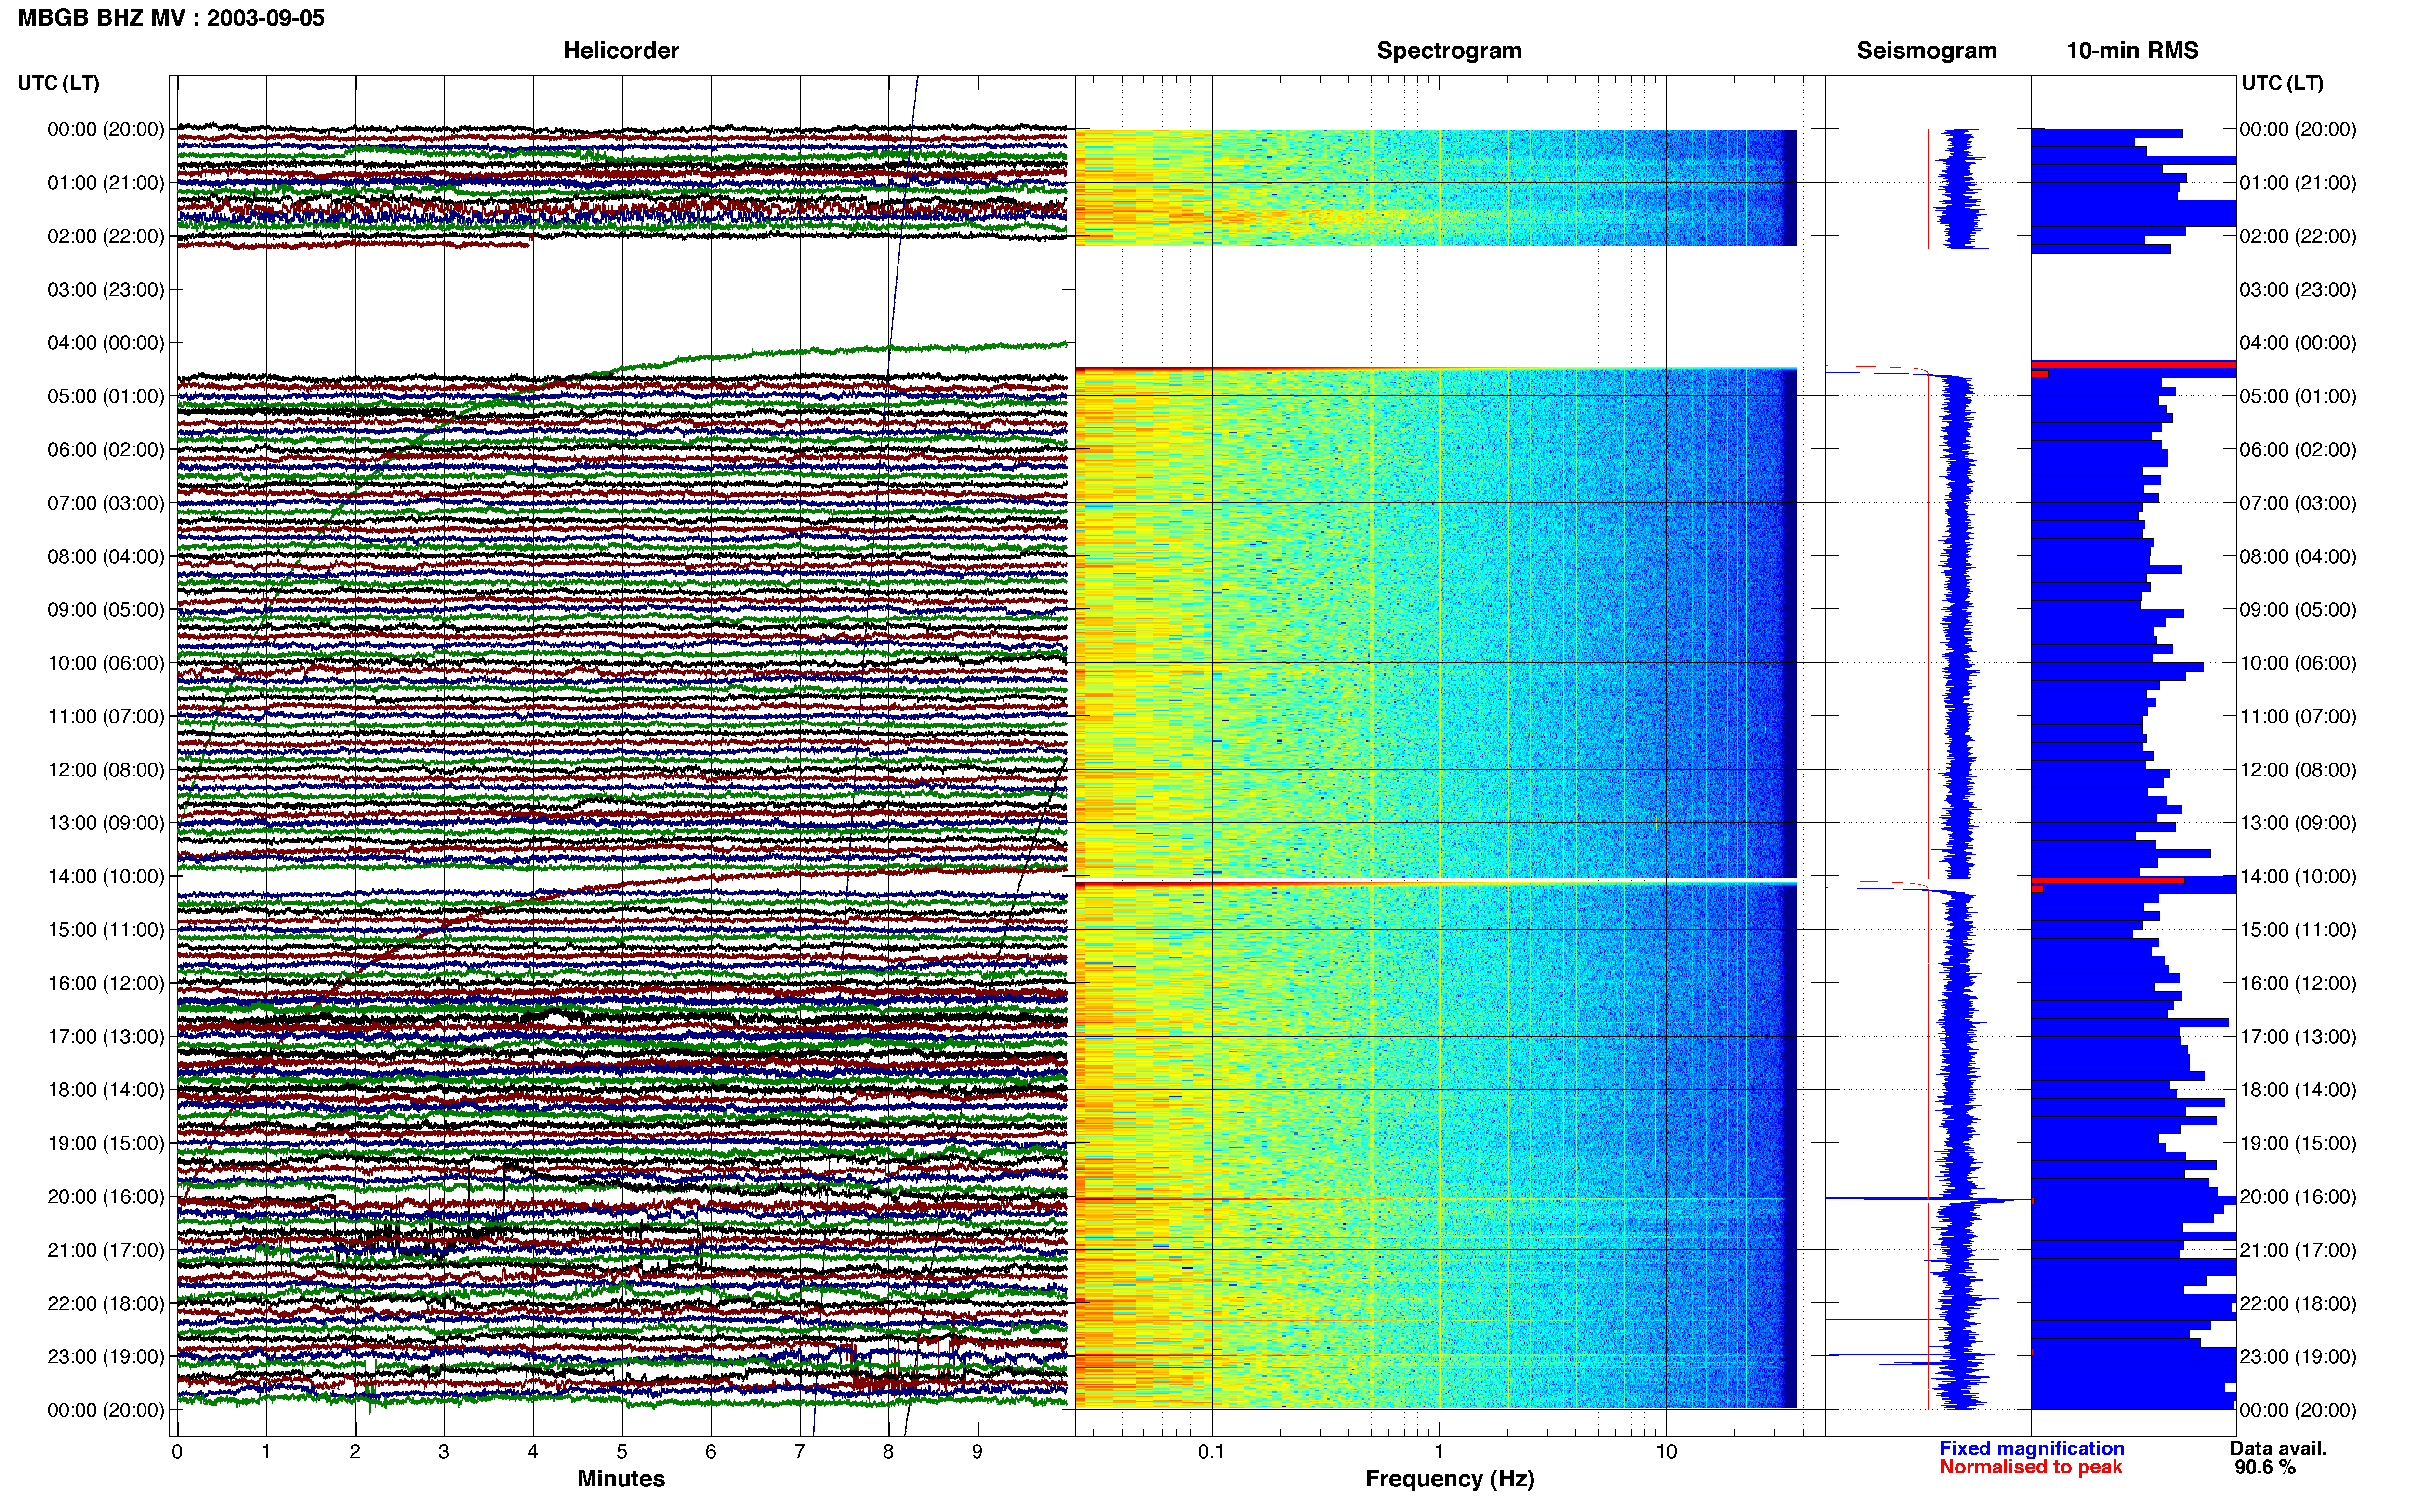The image size is (2418, 1512).
Task: Click the 'Data avail.' label
Action: 2278,1449
